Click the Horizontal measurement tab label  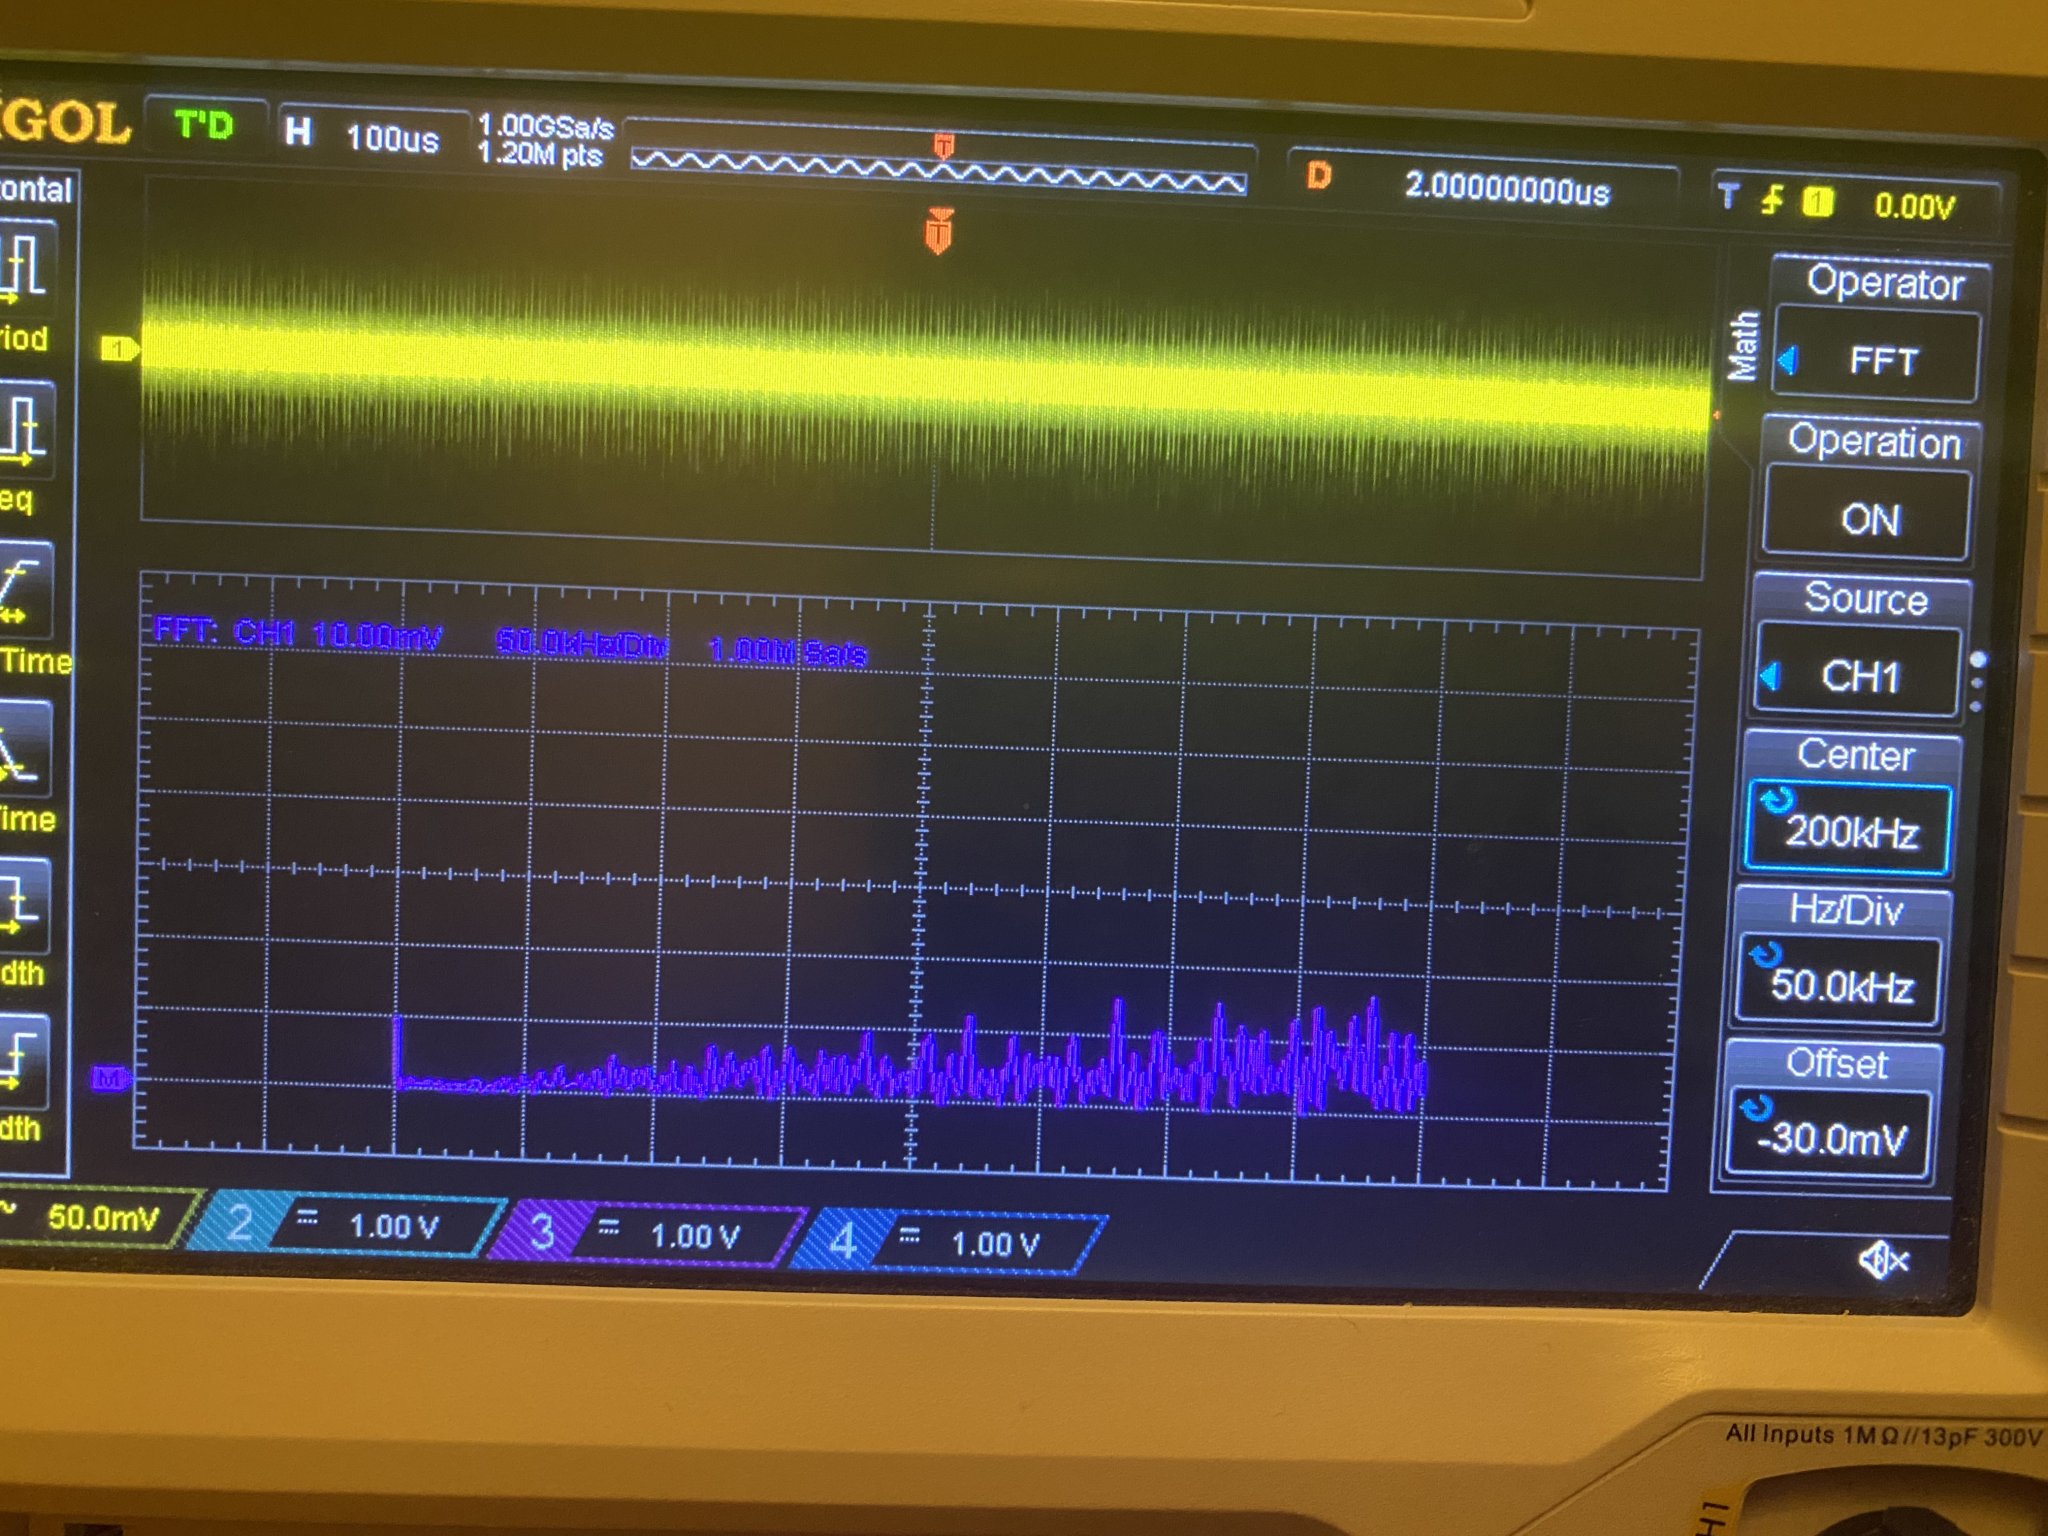36,189
